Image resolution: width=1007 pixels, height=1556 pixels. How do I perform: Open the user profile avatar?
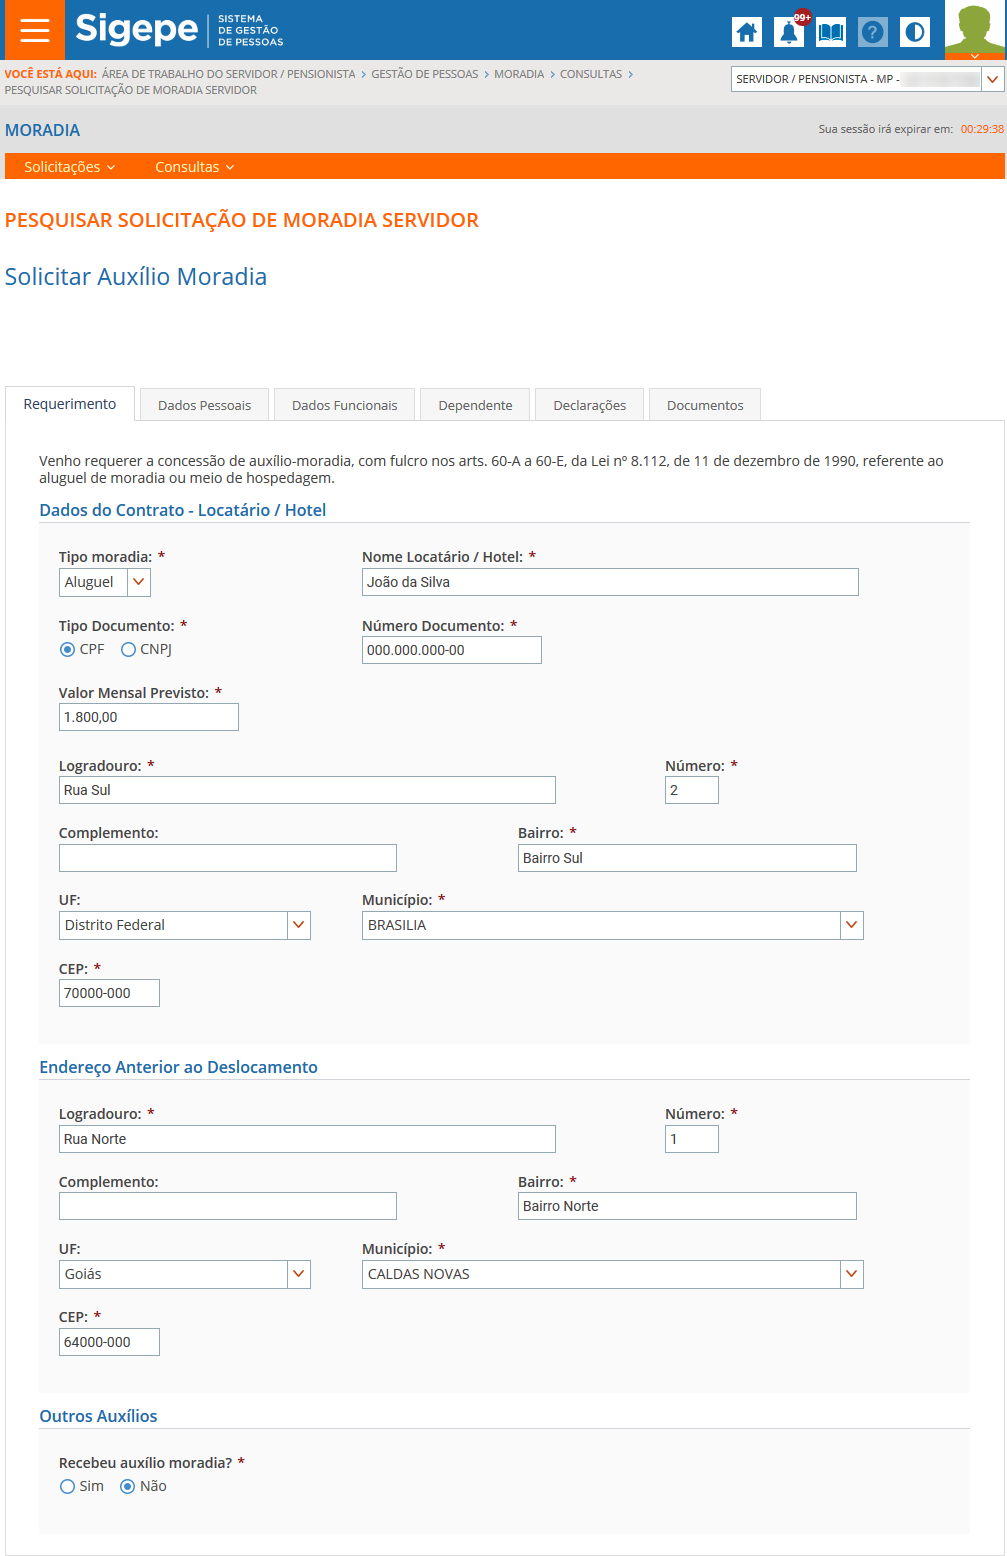coord(975,30)
